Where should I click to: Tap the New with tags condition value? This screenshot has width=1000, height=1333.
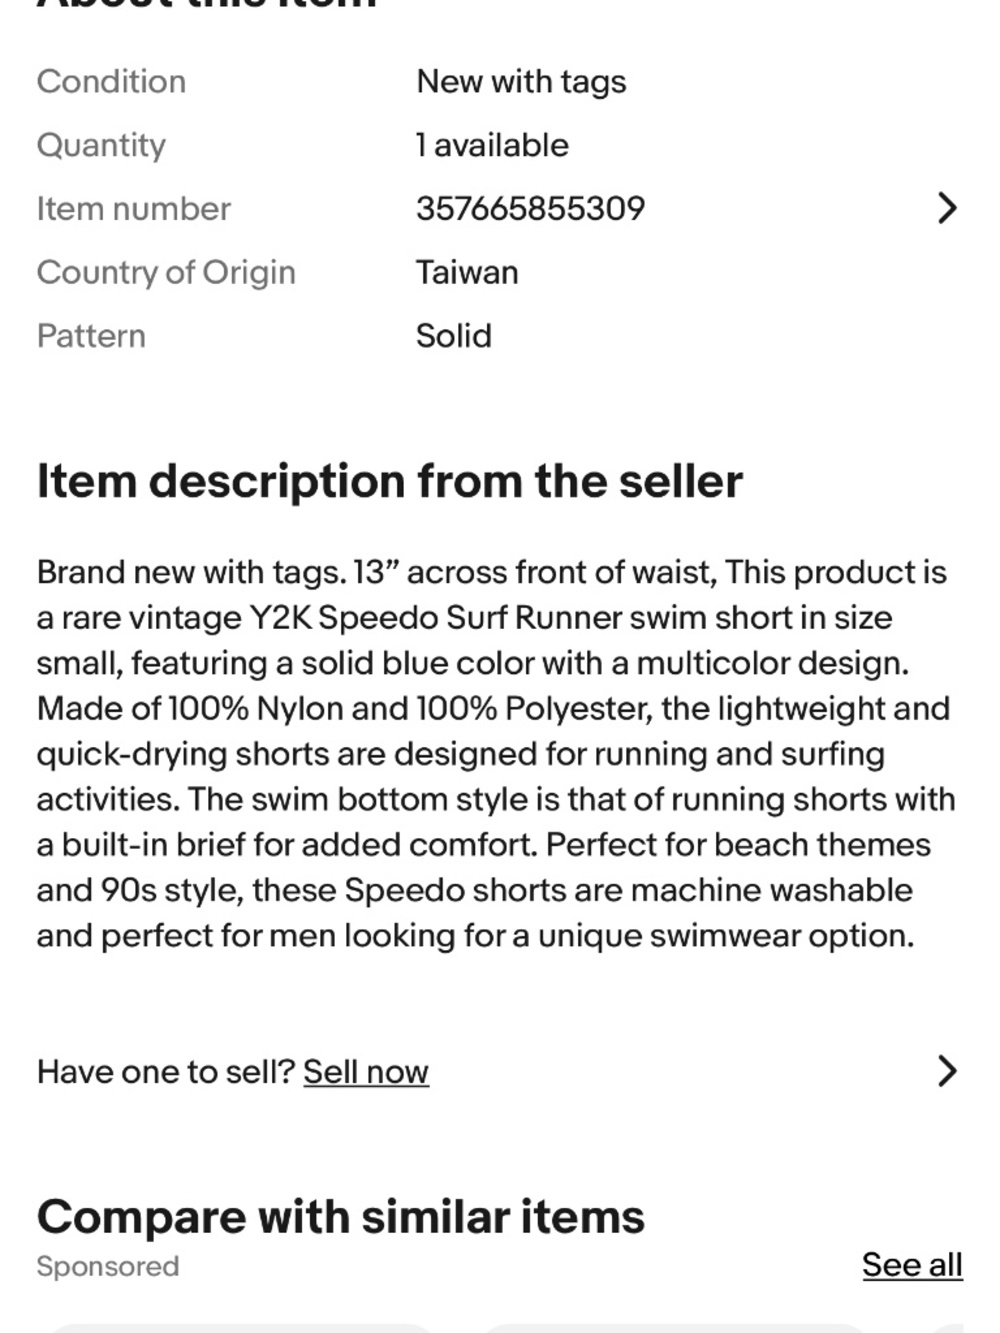[521, 82]
